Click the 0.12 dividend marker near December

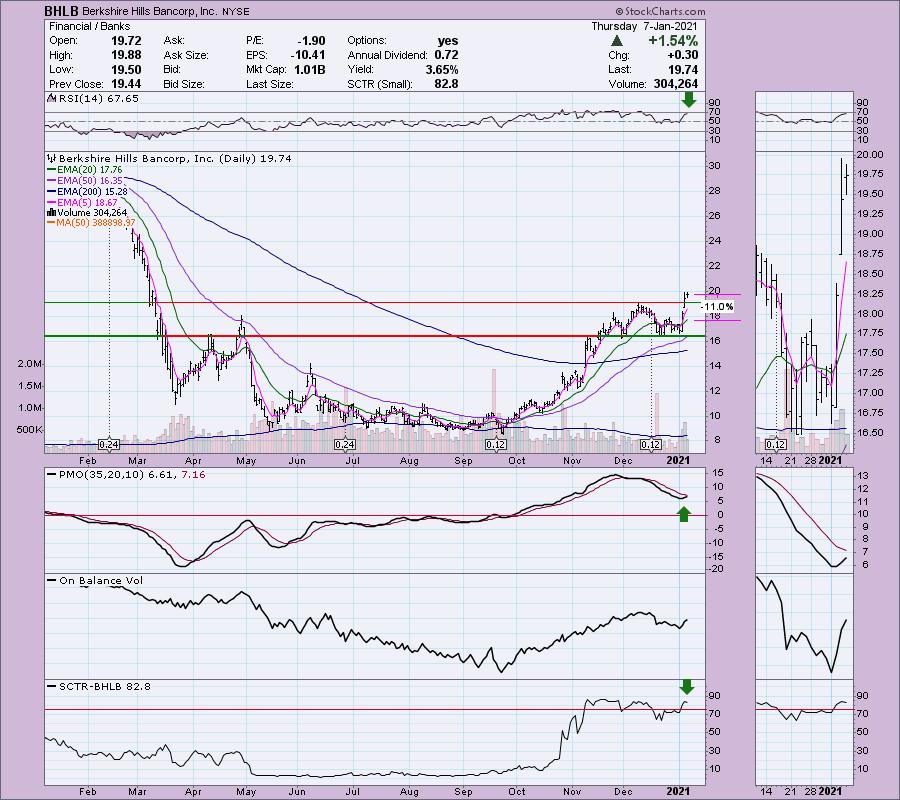point(651,445)
